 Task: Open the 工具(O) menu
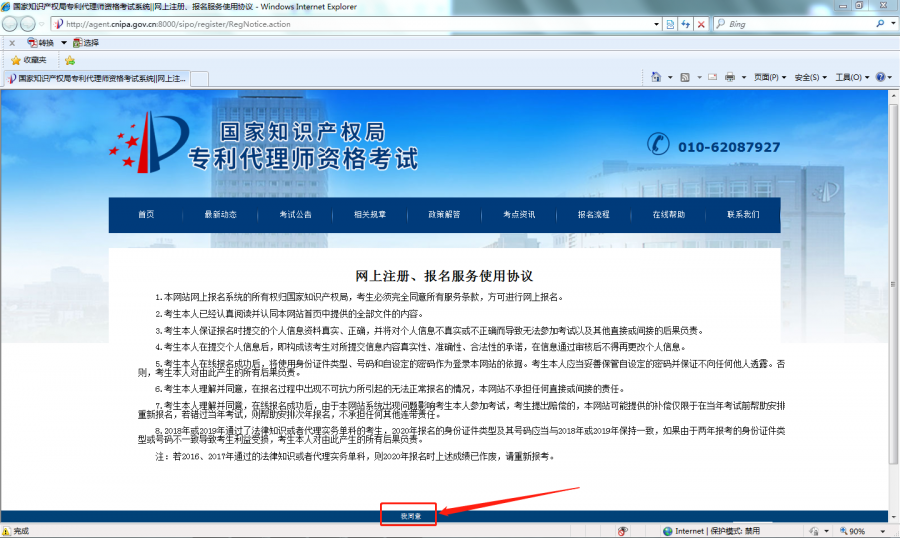(x=852, y=78)
